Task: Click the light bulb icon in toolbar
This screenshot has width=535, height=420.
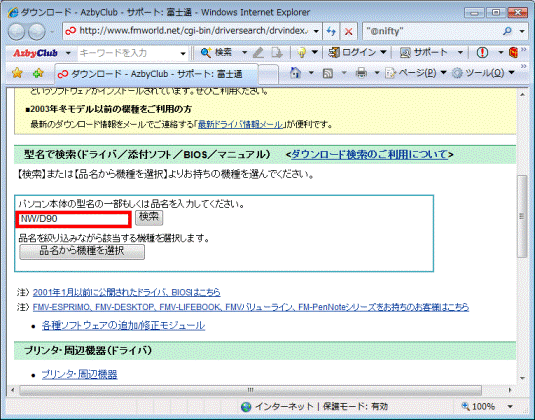Action: (301, 53)
